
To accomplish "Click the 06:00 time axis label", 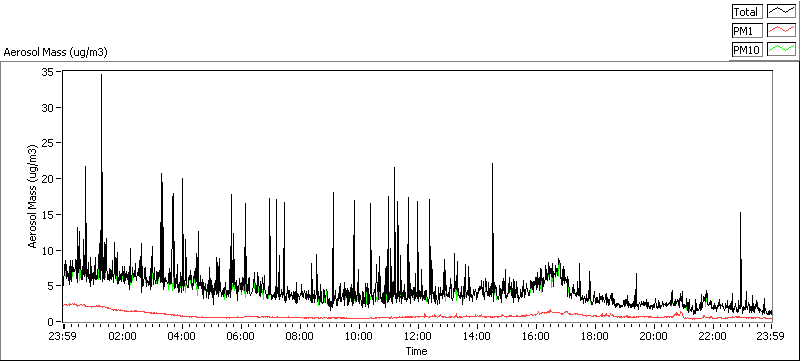I will (241, 337).
